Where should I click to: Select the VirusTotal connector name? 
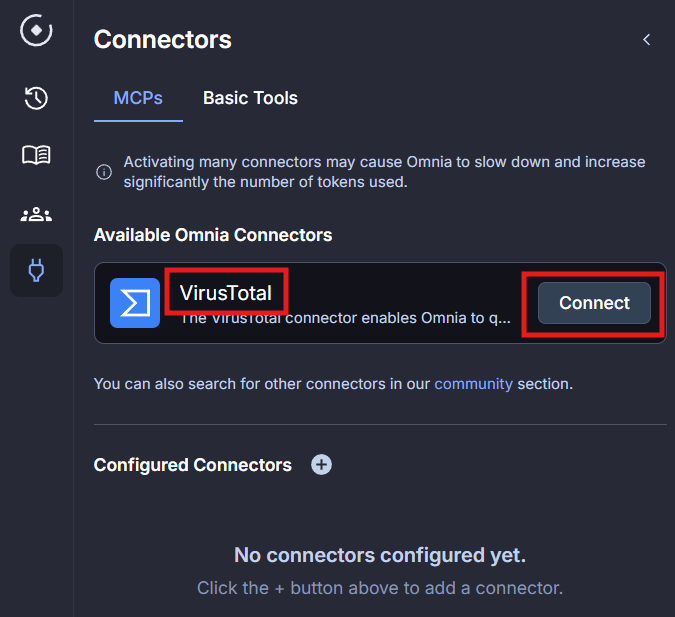pos(226,293)
